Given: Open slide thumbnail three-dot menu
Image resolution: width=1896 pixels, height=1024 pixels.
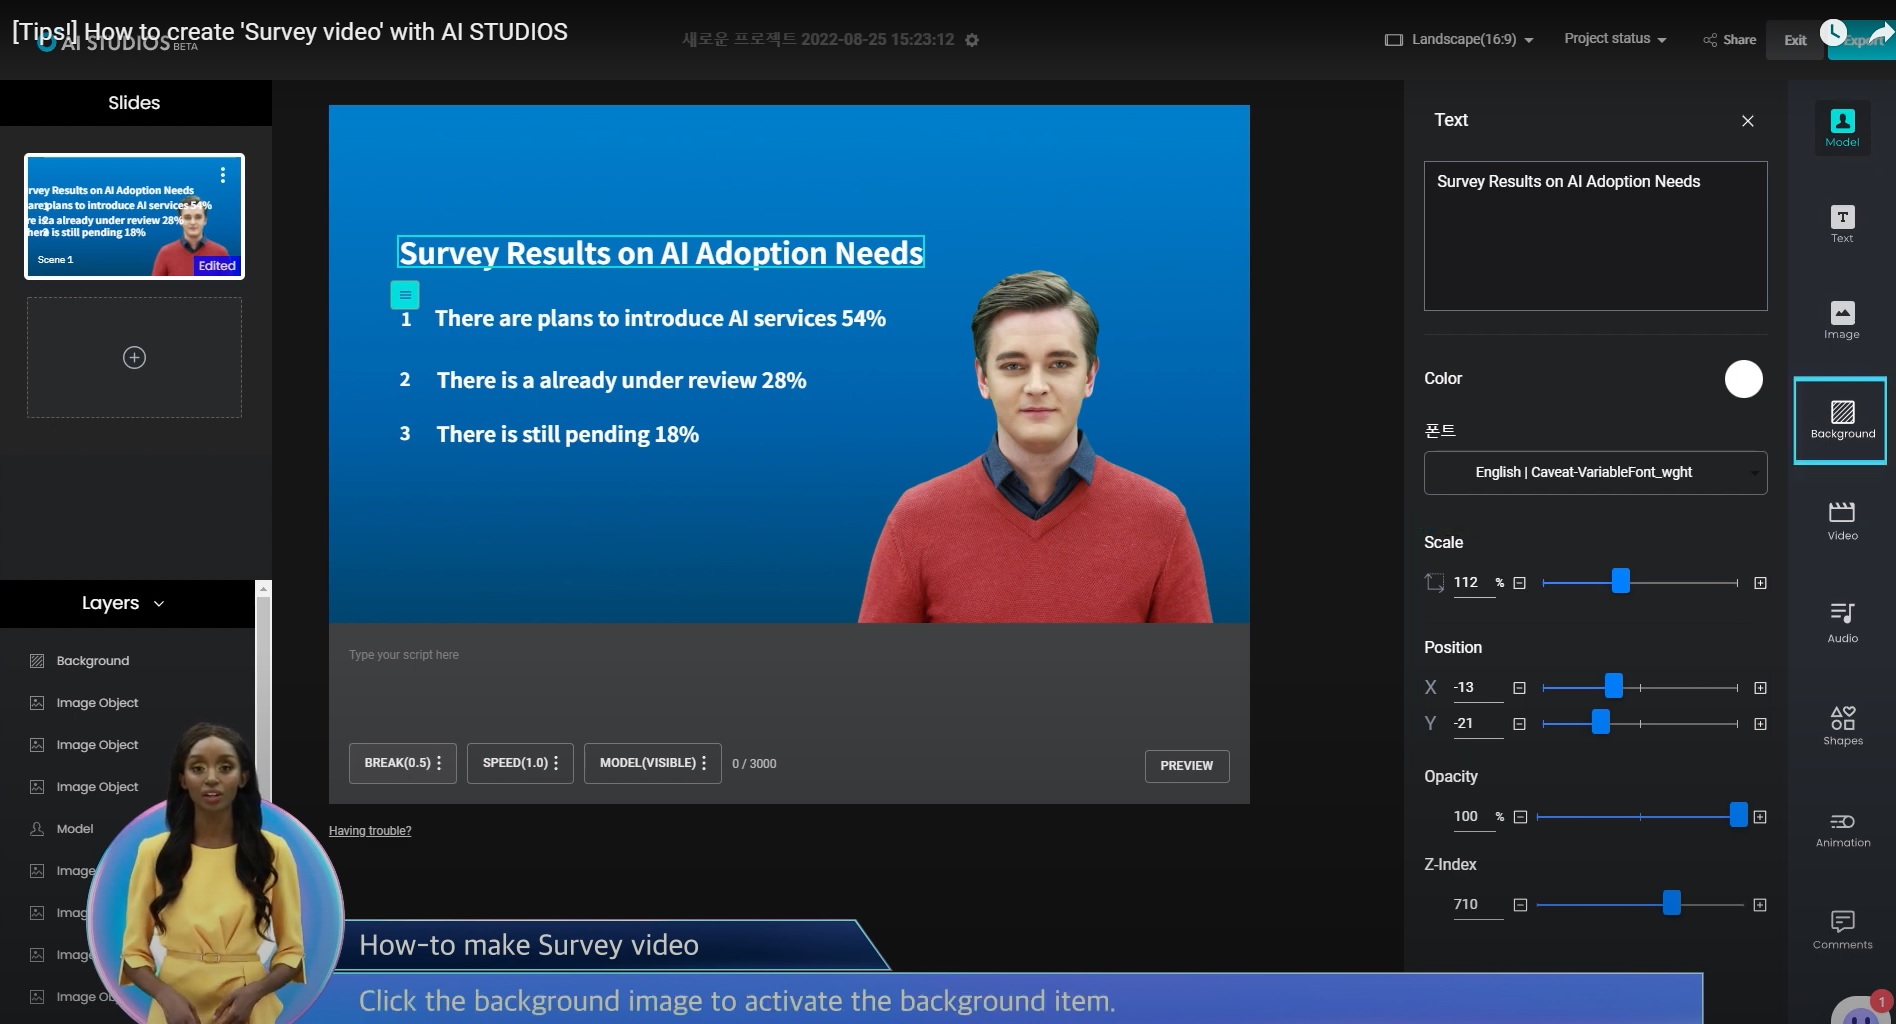Looking at the screenshot, I should click(222, 175).
